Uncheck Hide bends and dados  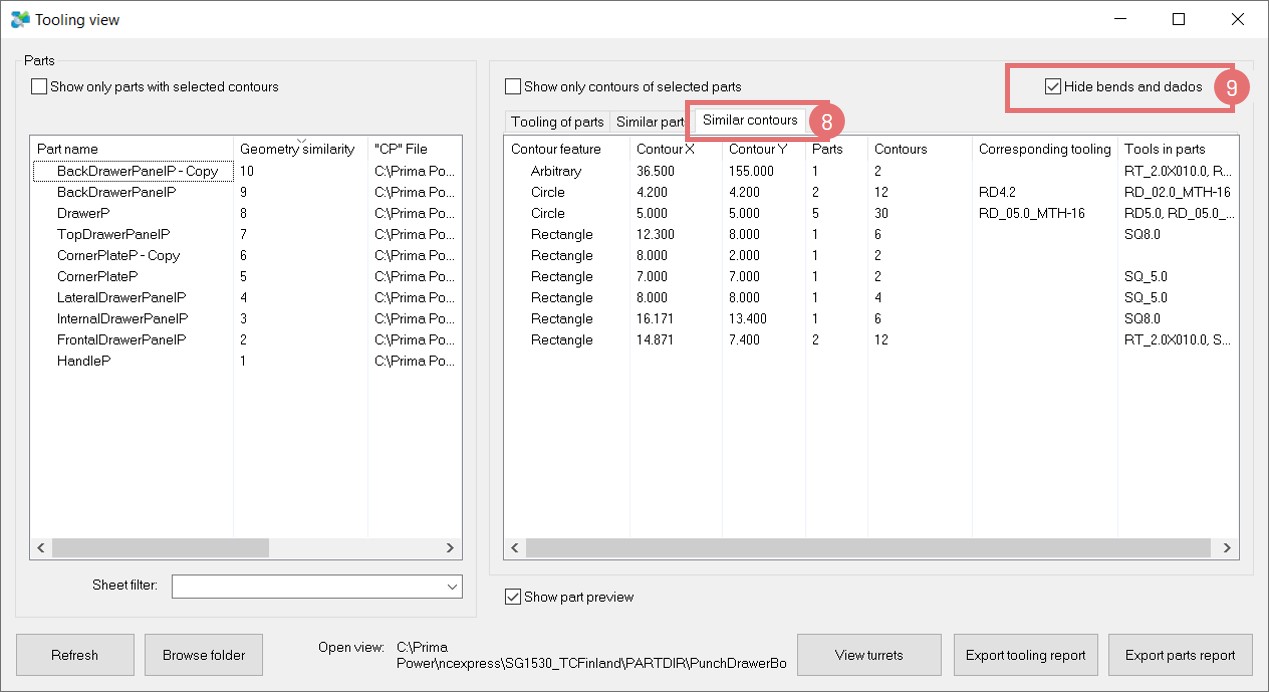pyautogui.click(x=1052, y=87)
